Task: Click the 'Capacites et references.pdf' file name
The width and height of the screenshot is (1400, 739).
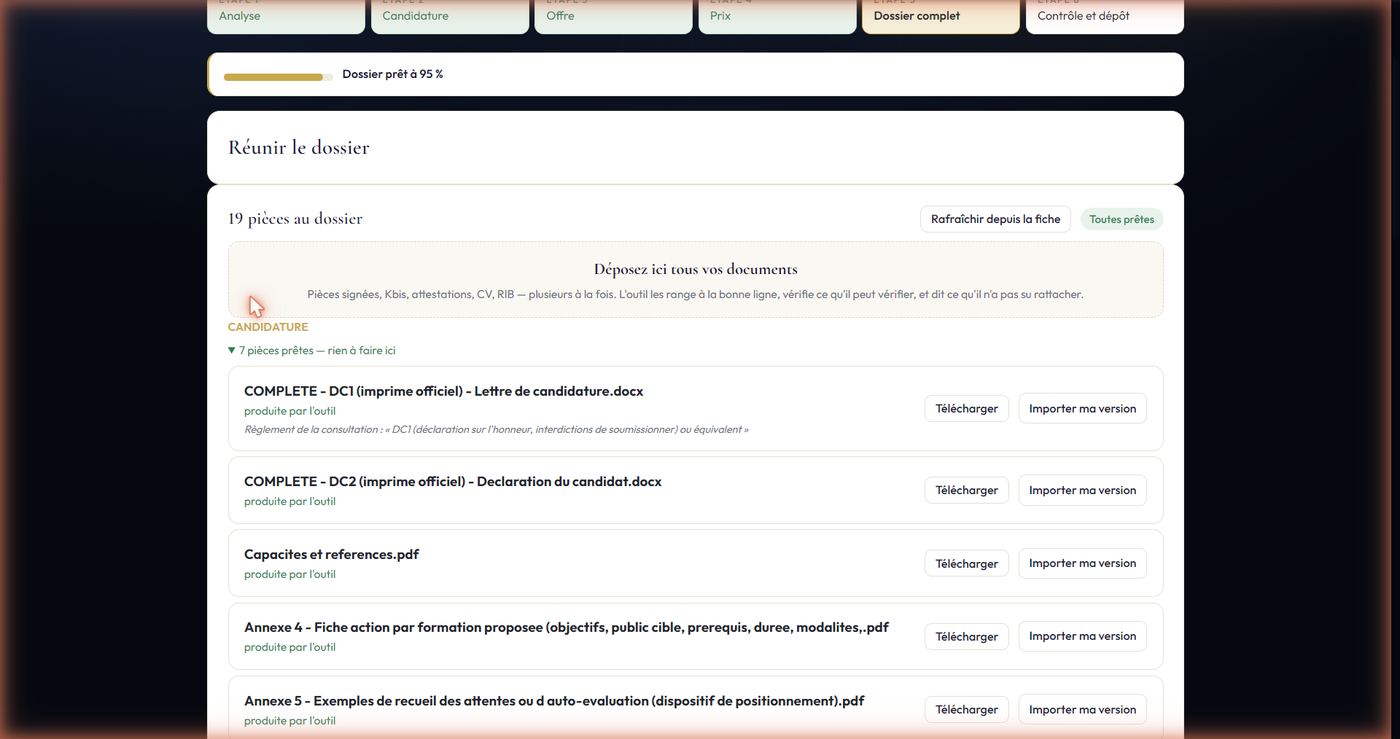Action: (331, 554)
